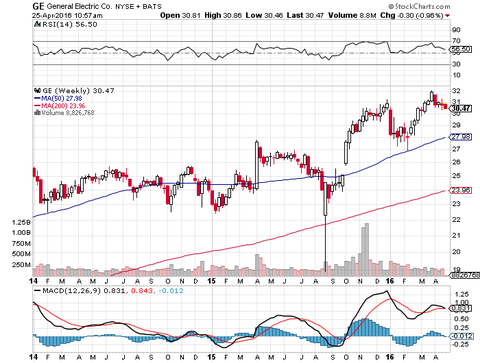The height and width of the screenshot is (363, 480).
Task: Click the 16 year marker on price axis
Action: click(x=390, y=281)
